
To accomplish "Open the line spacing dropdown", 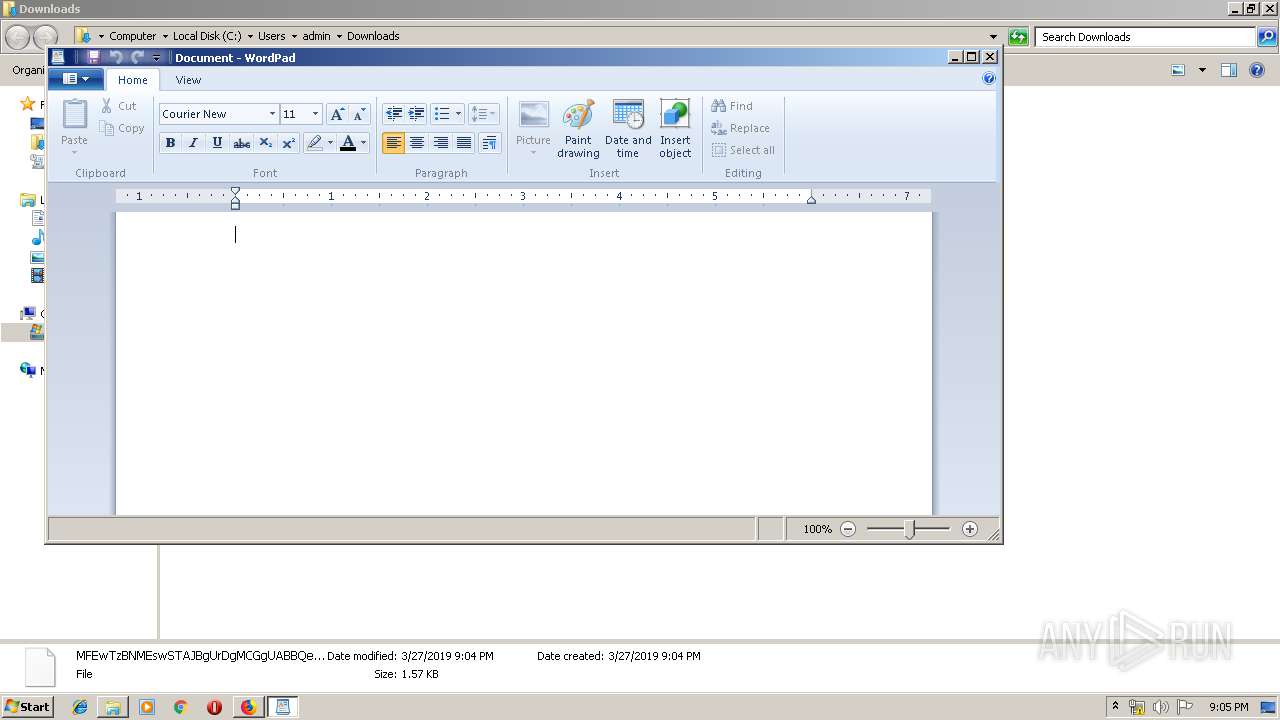I will [483, 114].
